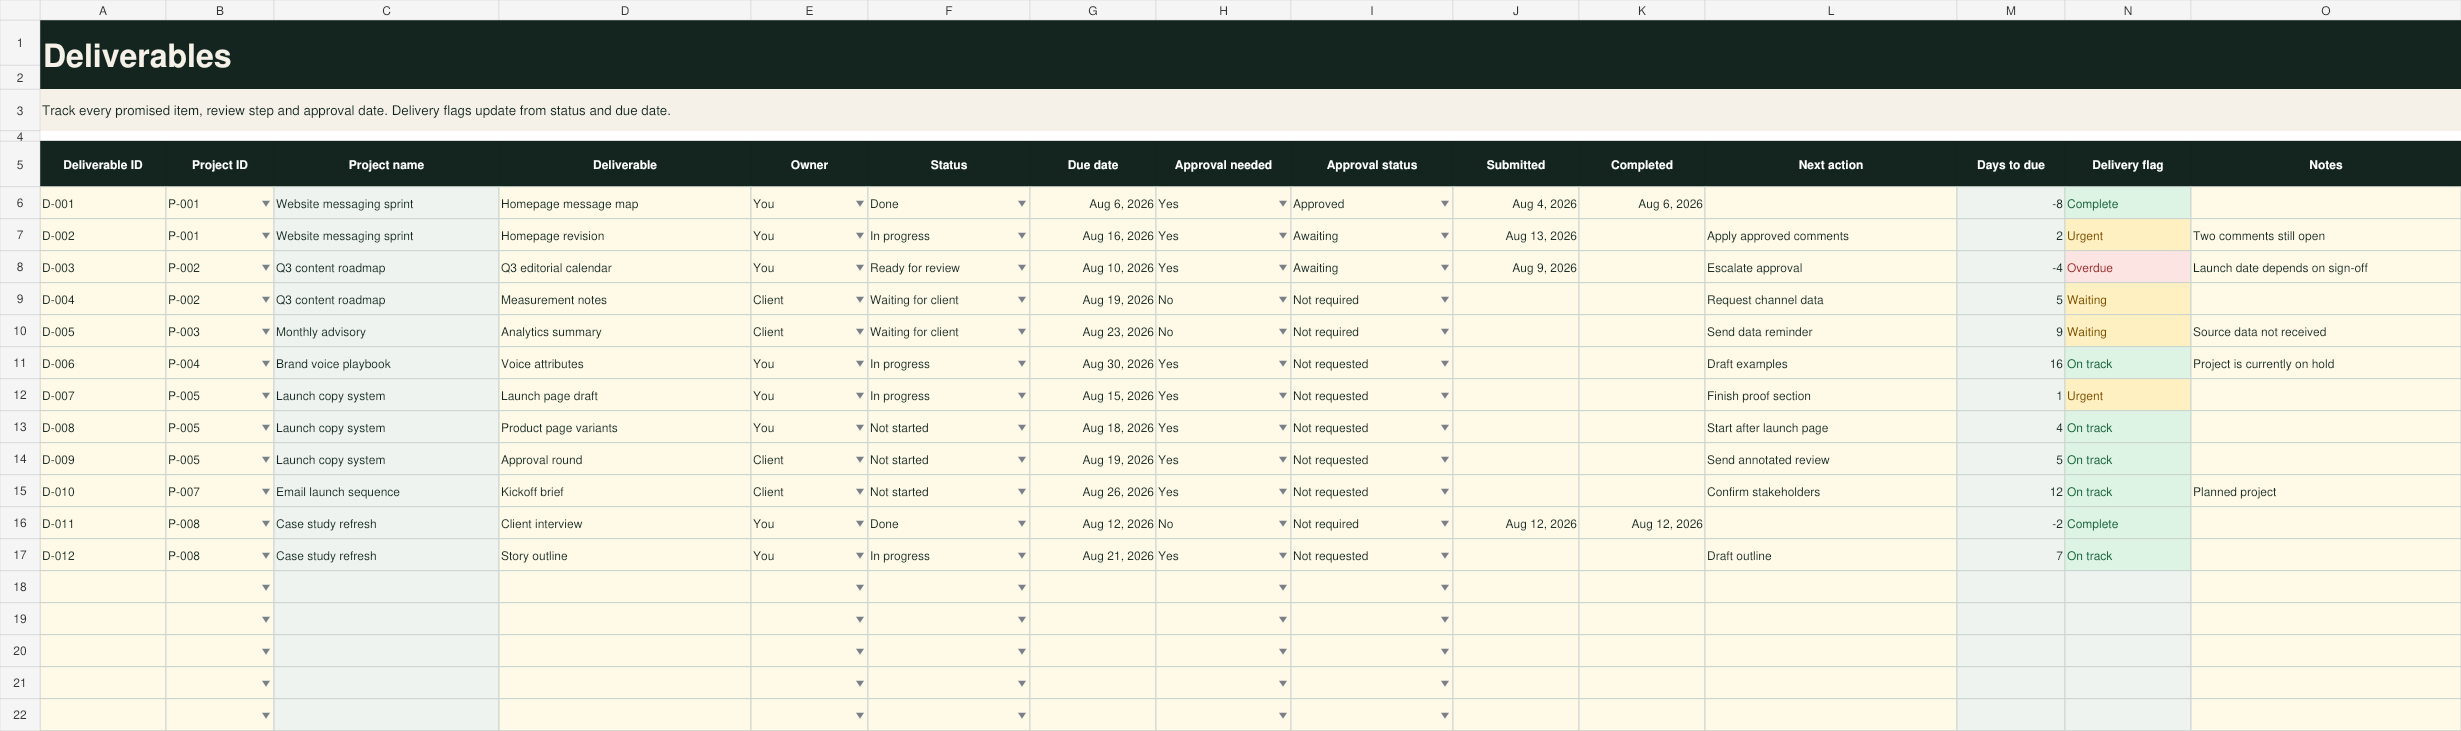Open Owner dropdown in empty row 22
Image resolution: width=2461 pixels, height=731 pixels.
tap(859, 715)
